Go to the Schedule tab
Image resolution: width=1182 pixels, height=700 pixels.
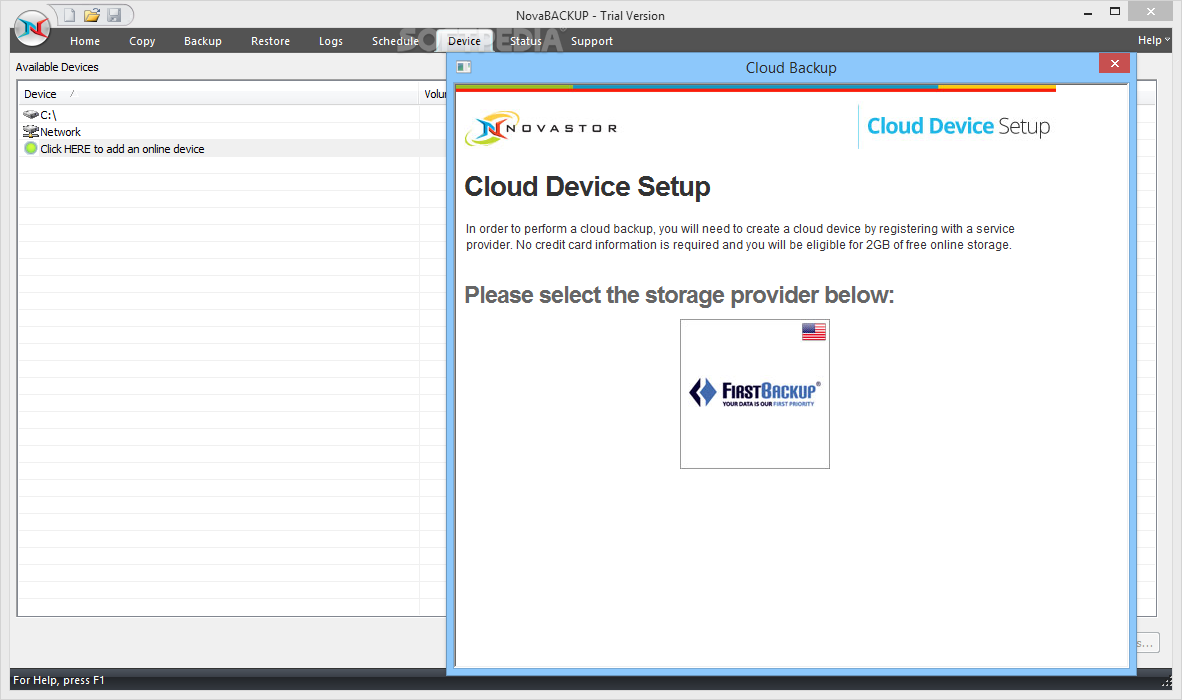coord(395,41)
